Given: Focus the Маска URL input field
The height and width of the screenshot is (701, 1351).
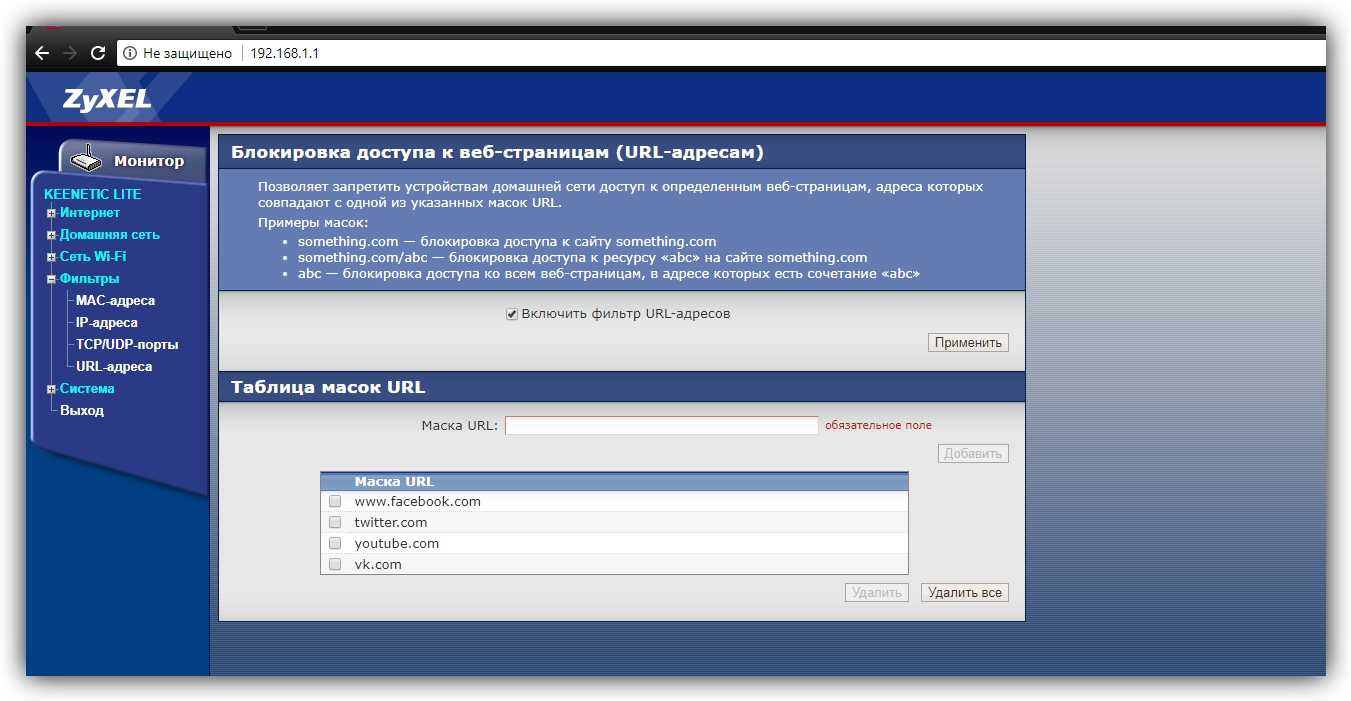Looking at the screenshot, I should 661,426.
